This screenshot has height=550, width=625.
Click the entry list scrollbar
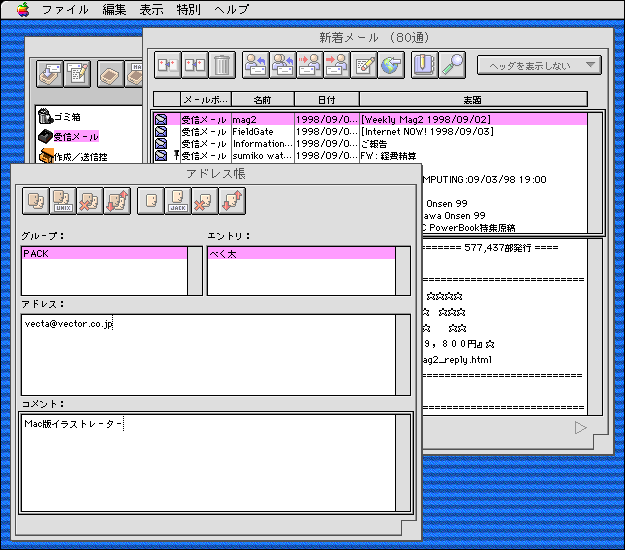(x=403, y=271)
